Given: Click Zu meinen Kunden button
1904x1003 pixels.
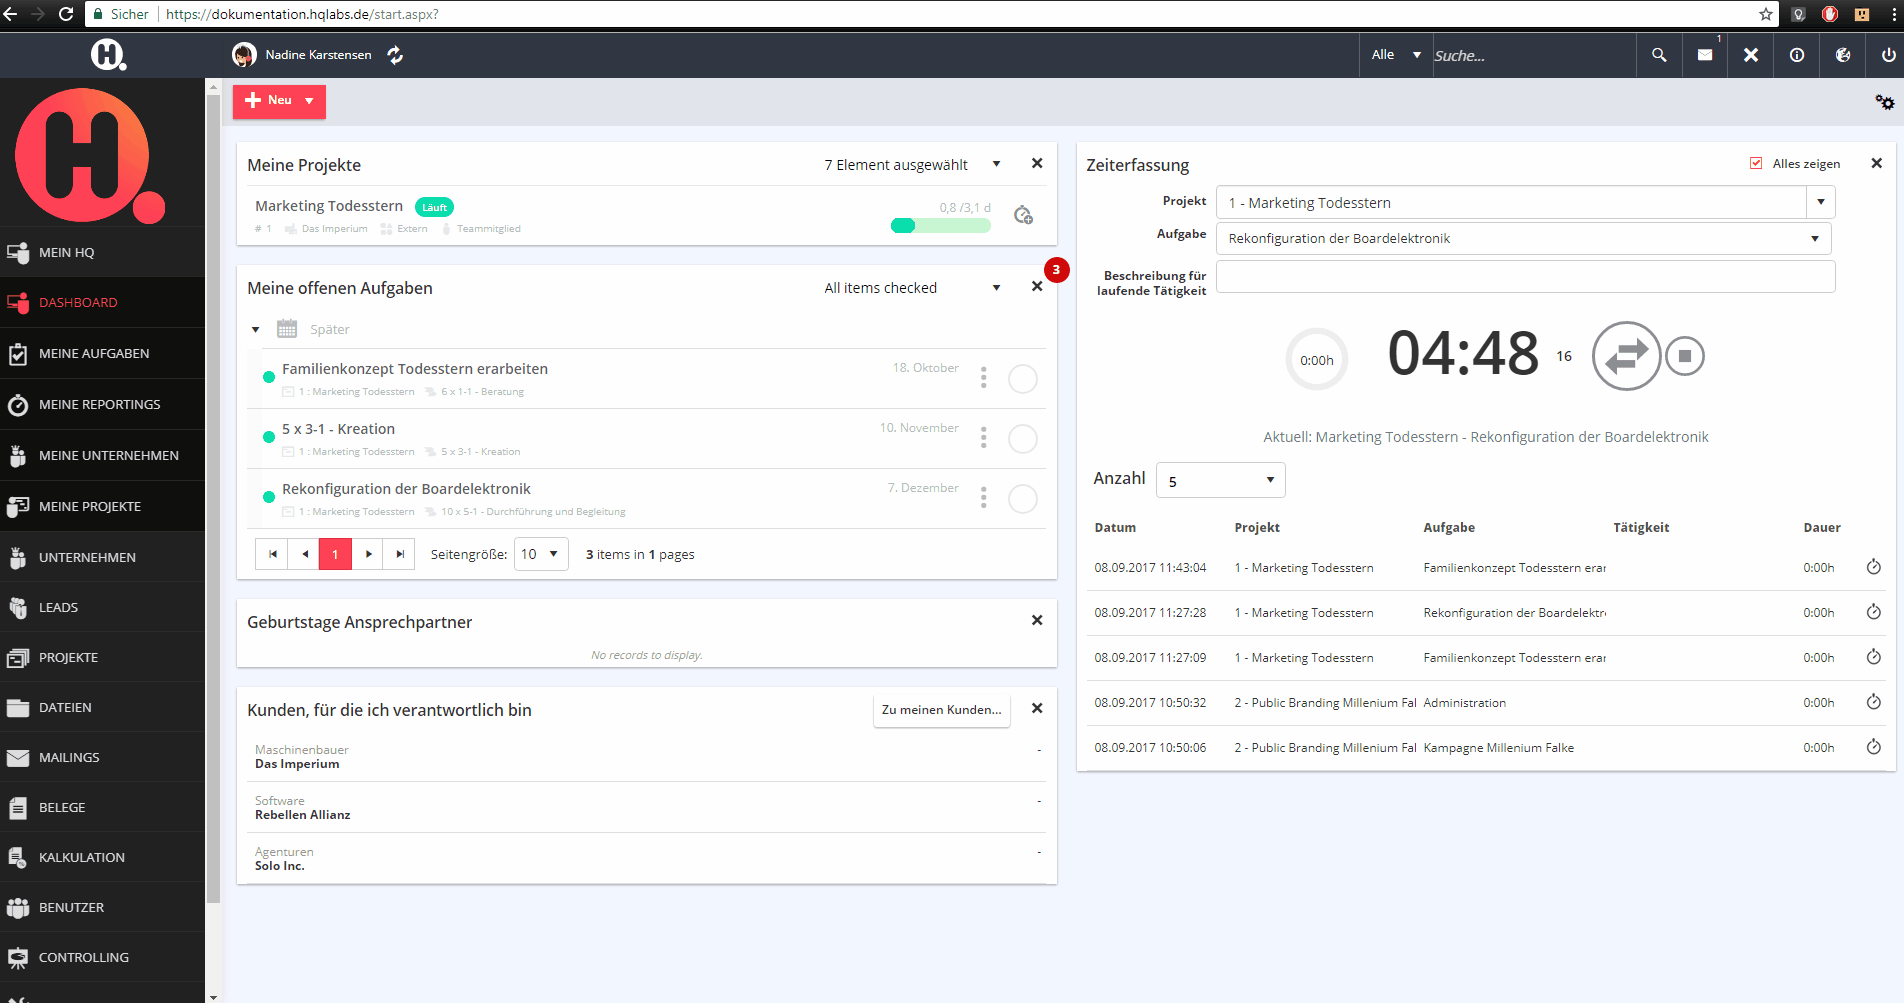Looking at the screenshot, I should 940,710.
